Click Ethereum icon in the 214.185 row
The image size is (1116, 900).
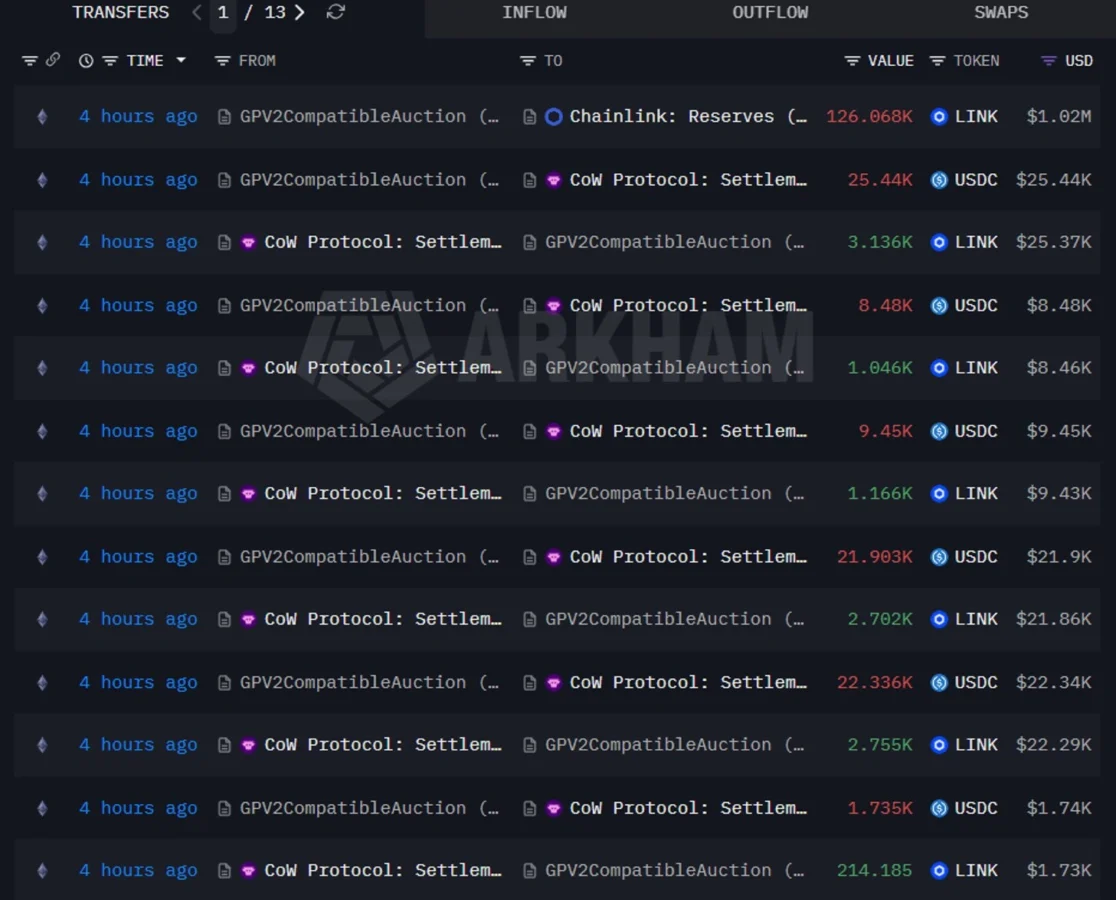click(x=43, y=871)
